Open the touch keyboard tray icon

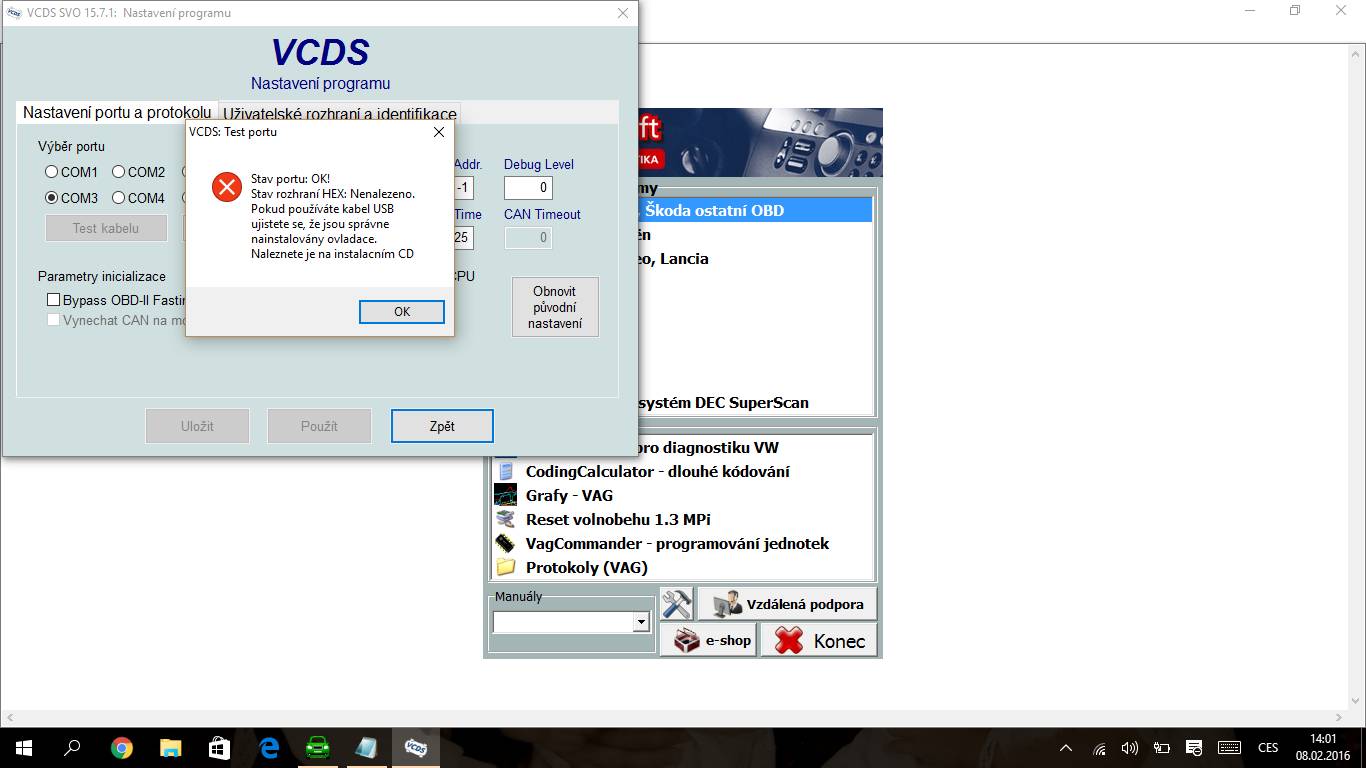(x=1230, y=748)
